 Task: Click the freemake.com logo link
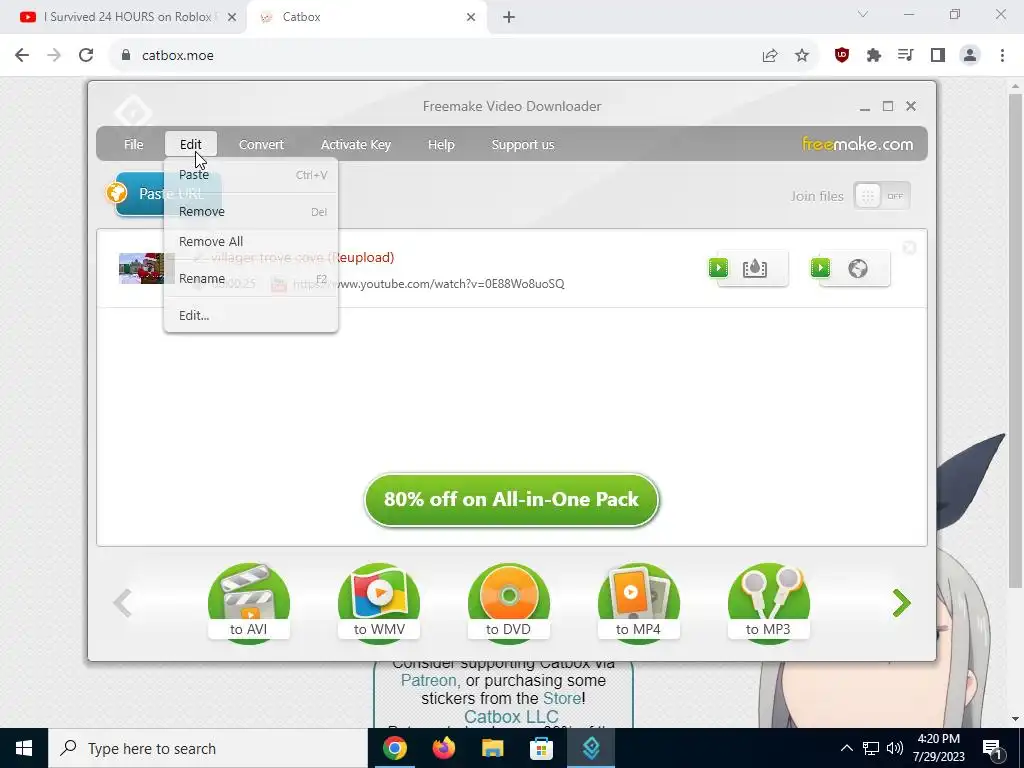click(x=857, y=144)
